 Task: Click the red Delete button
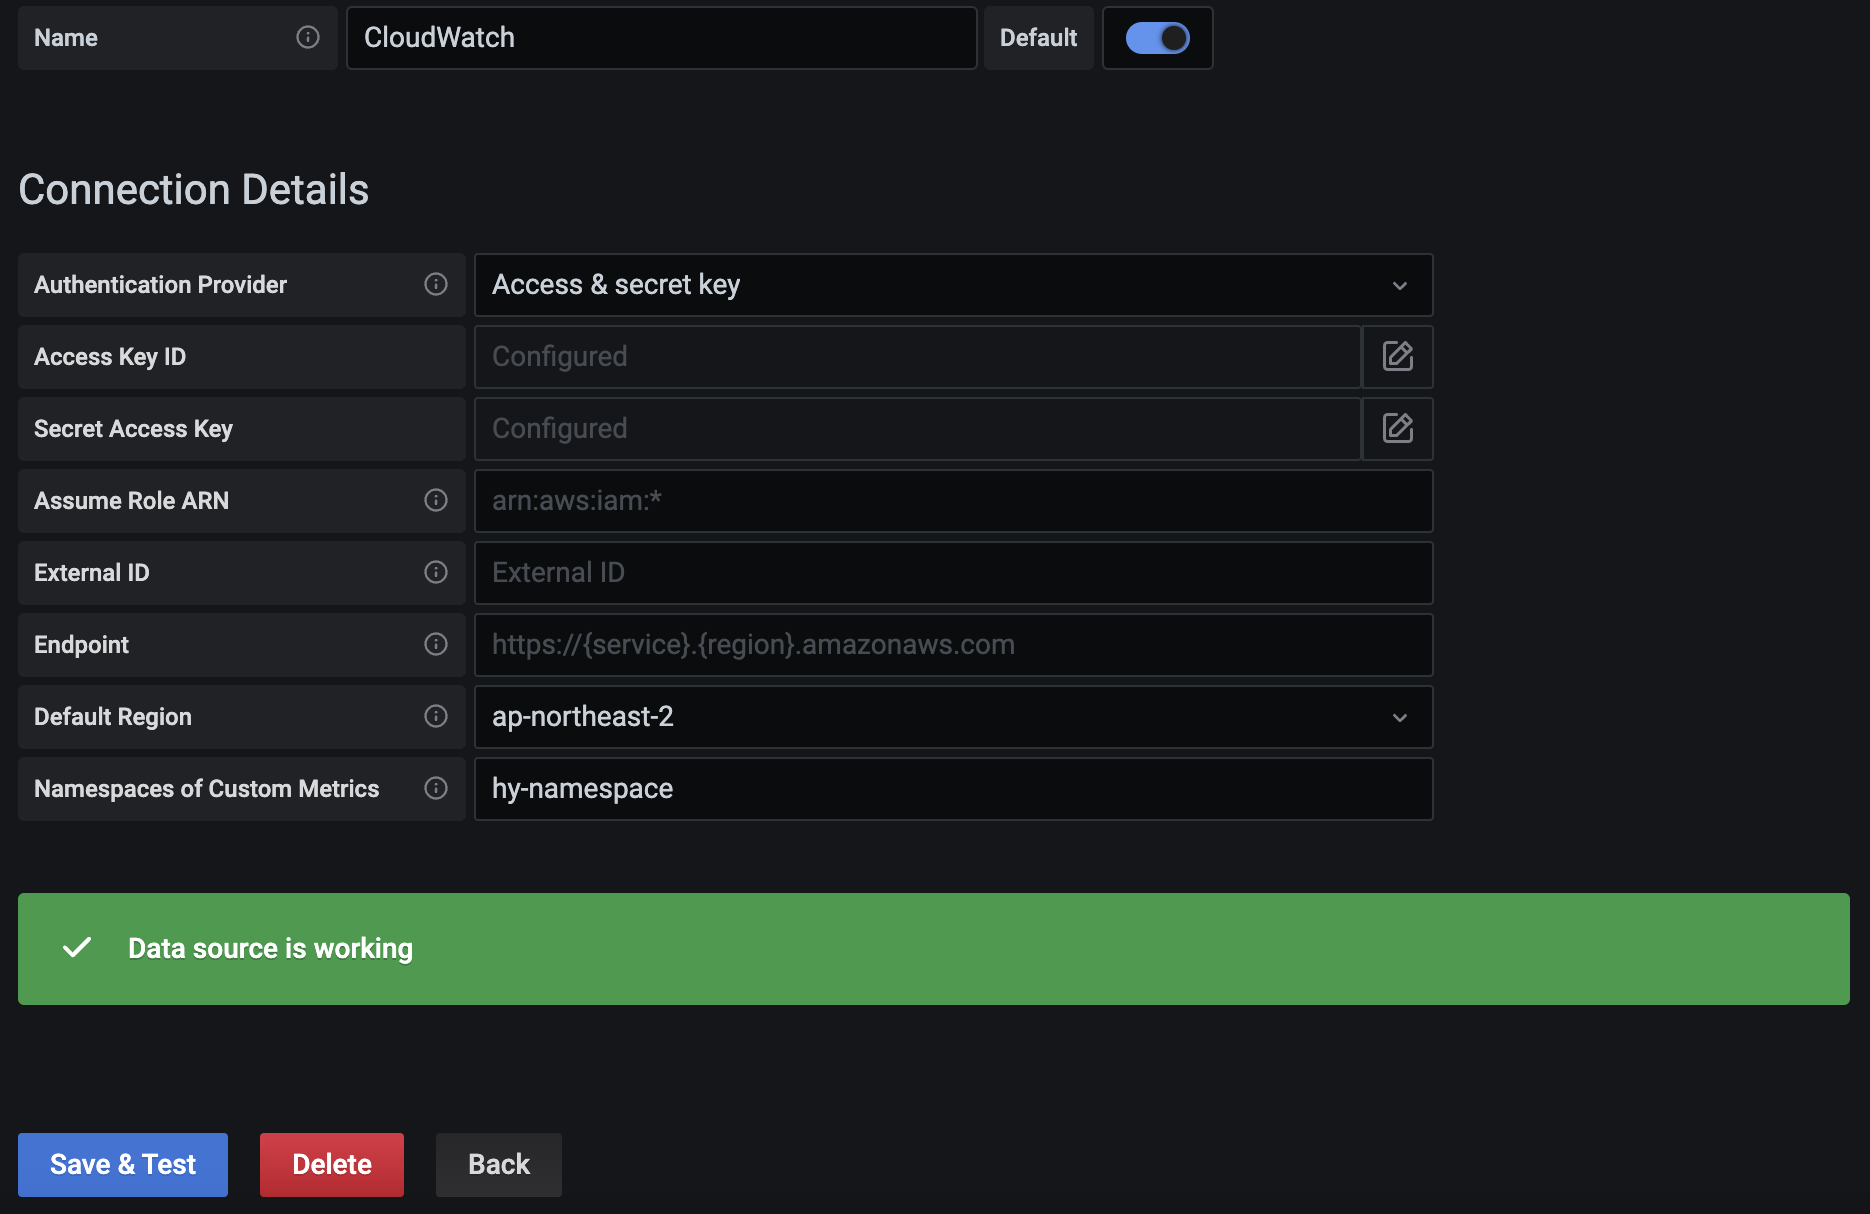[332, 1164]
